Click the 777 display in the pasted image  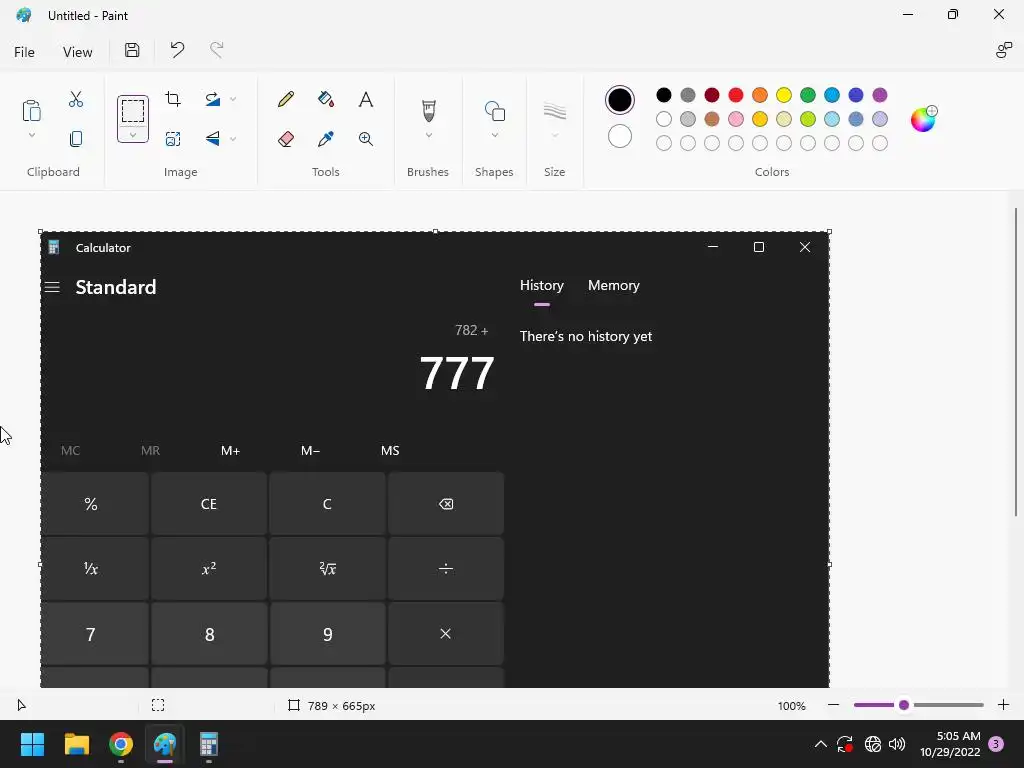[x=456, y=374]
